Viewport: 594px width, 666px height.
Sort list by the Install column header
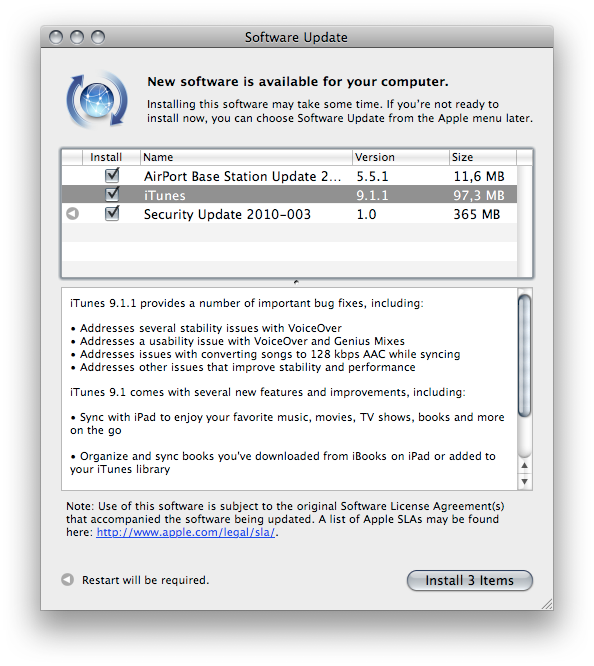coord(111,157)
